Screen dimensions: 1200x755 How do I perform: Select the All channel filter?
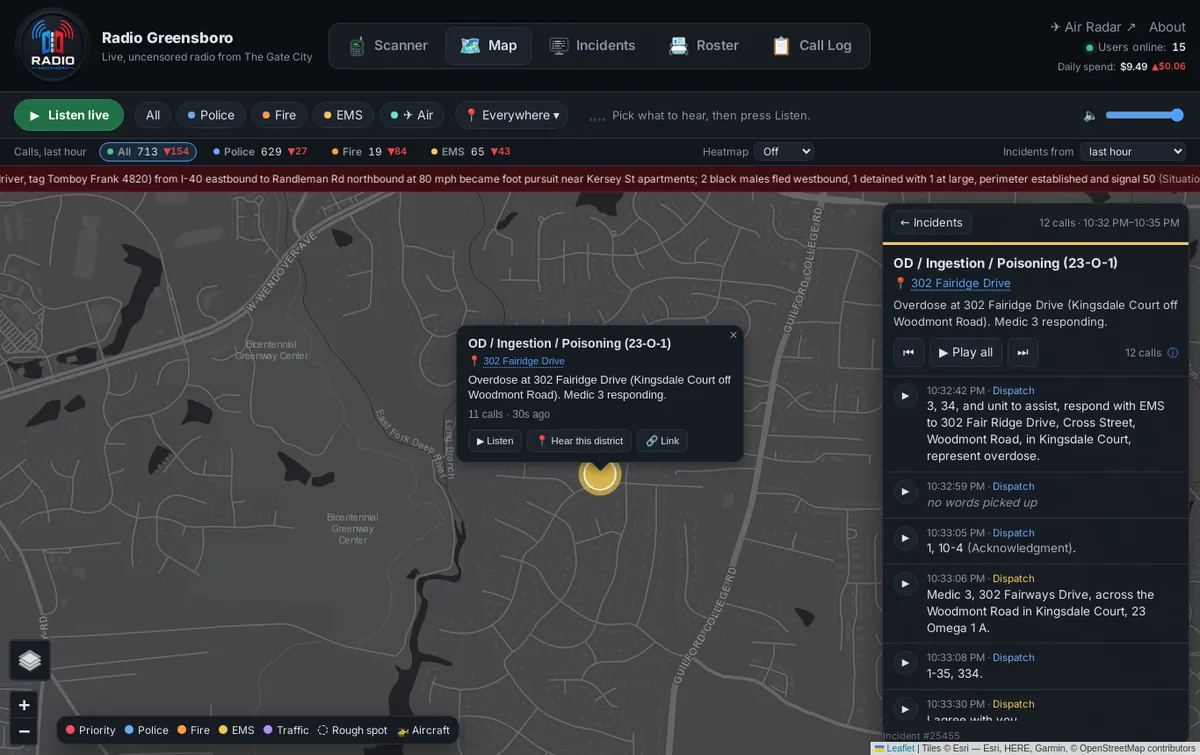(153, 115)
